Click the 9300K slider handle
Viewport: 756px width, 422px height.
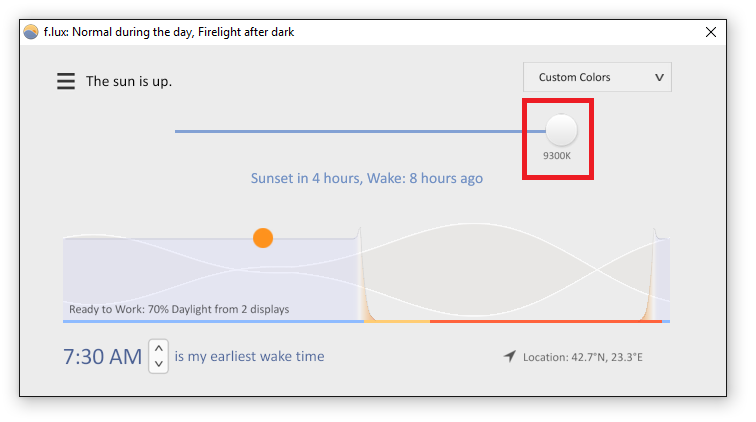click(561, 130)
